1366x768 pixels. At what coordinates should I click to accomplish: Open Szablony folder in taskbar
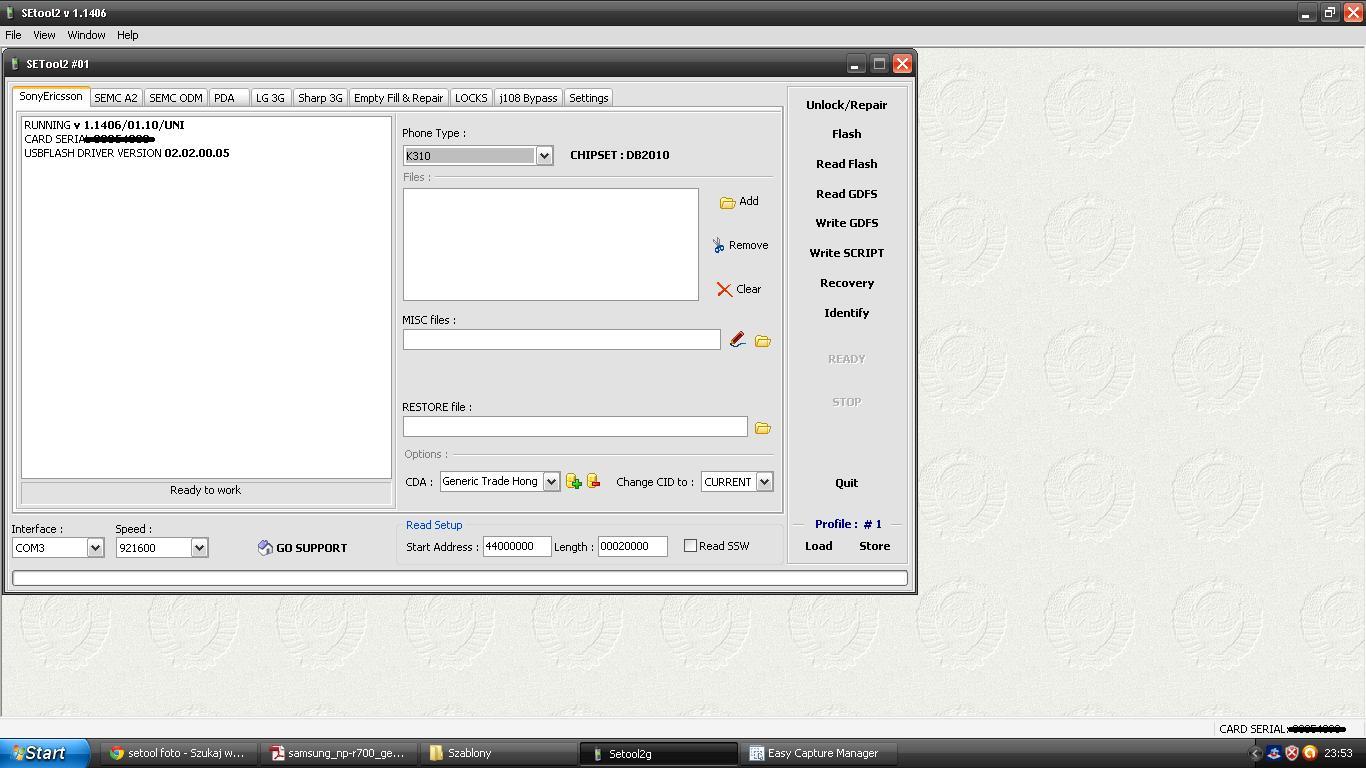(498, 753)
